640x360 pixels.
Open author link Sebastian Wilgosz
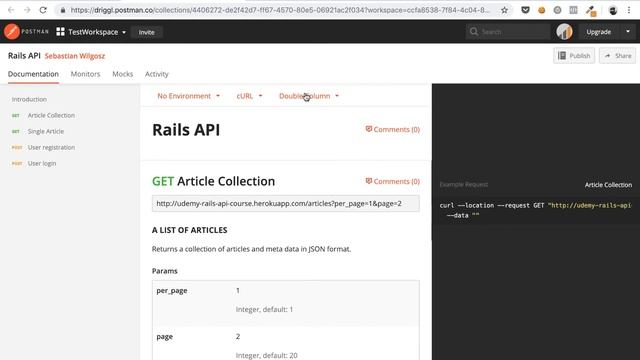(75, 56)
